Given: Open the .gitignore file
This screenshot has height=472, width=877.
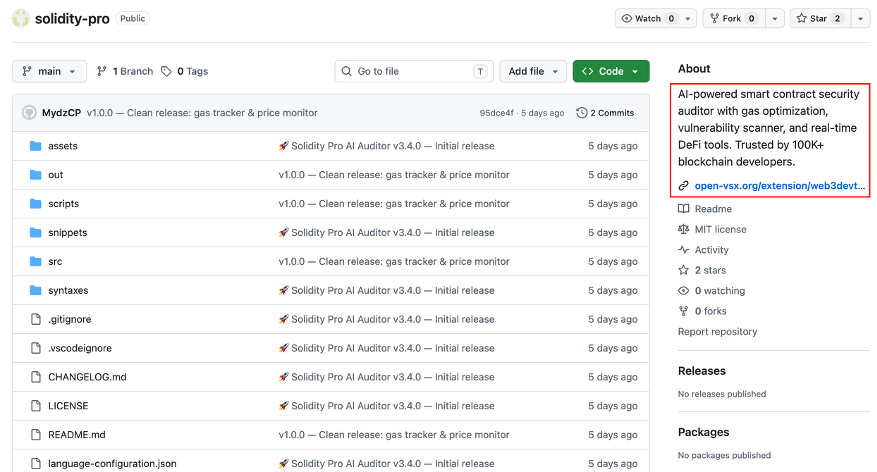Looking at the screenshot, I should click(x=69, y=319).
